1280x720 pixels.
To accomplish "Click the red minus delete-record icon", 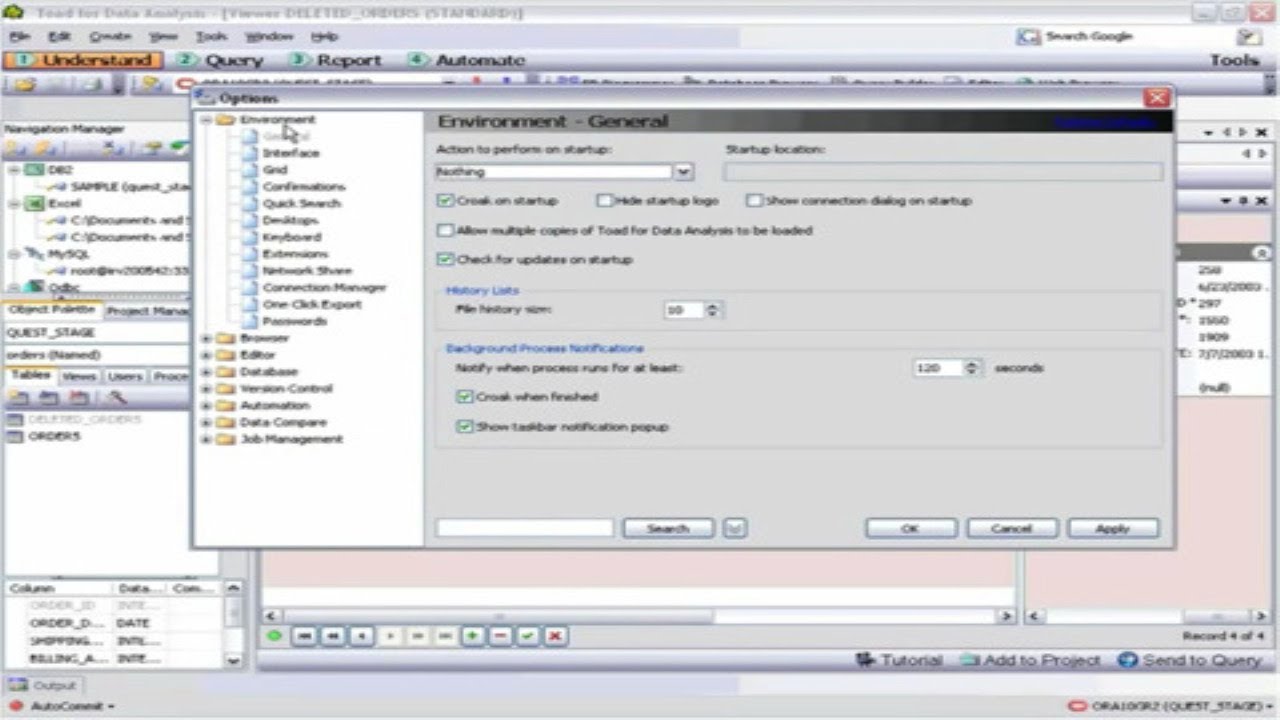I will pyautogui.click(x=500, y=636).
